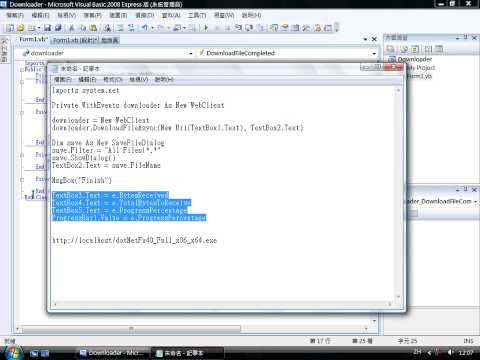Screen dimensions: 480x360
Task: Open Properties window from main toolbar icon
Action: (x=284, y=28)
